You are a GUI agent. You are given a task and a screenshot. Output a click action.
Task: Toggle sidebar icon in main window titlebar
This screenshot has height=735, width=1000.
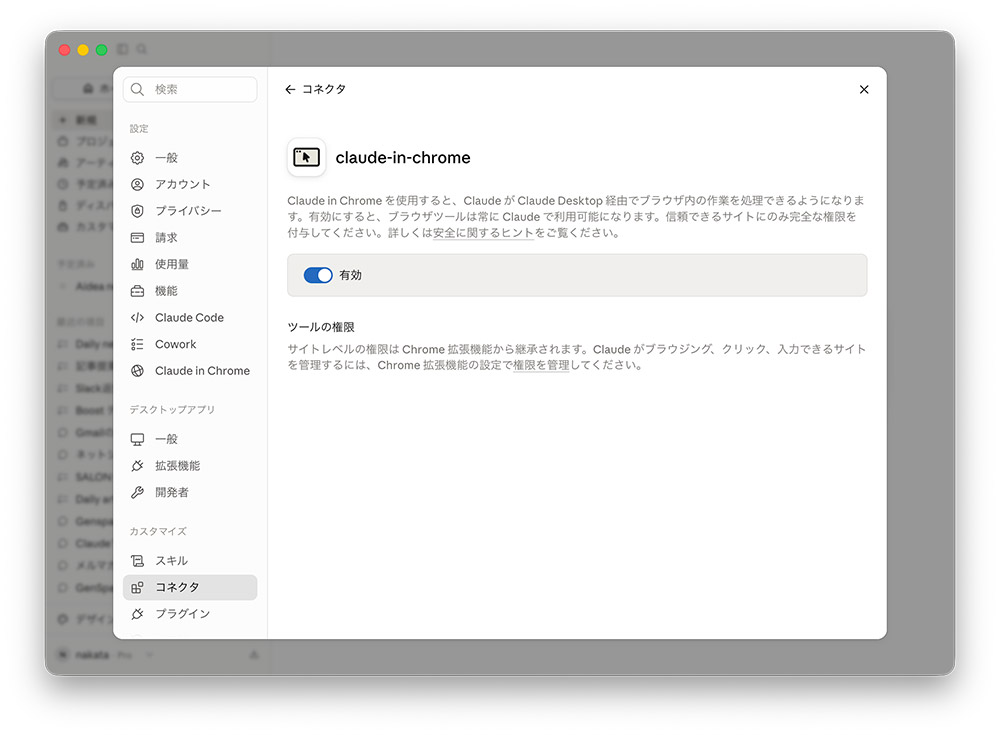tap(122, 49)
